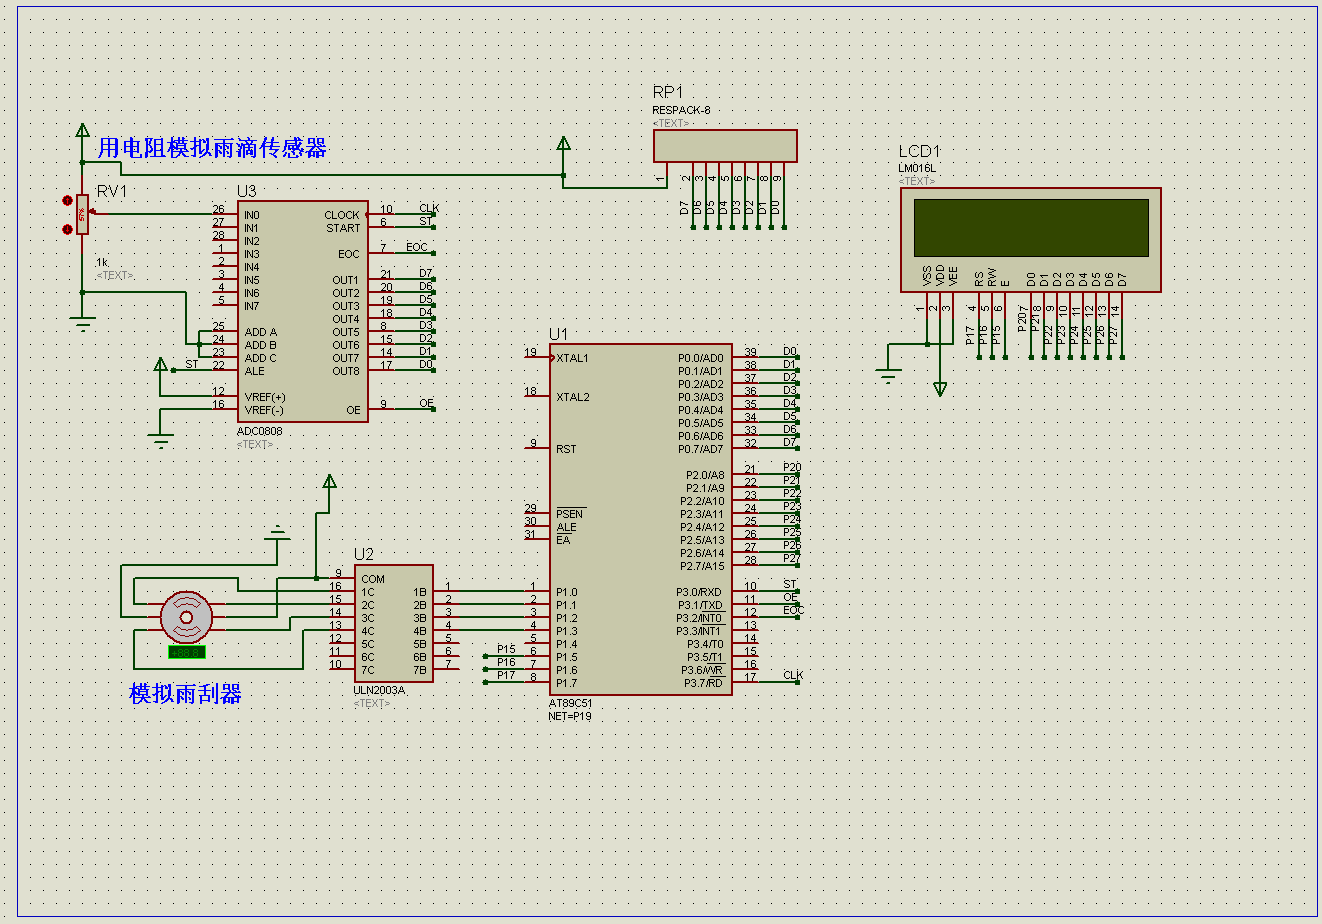Image resolution: width=1322 pixels, height=924 pixels.
Task: Click the 'NET=P19' property text
Action: coord(570,716)
